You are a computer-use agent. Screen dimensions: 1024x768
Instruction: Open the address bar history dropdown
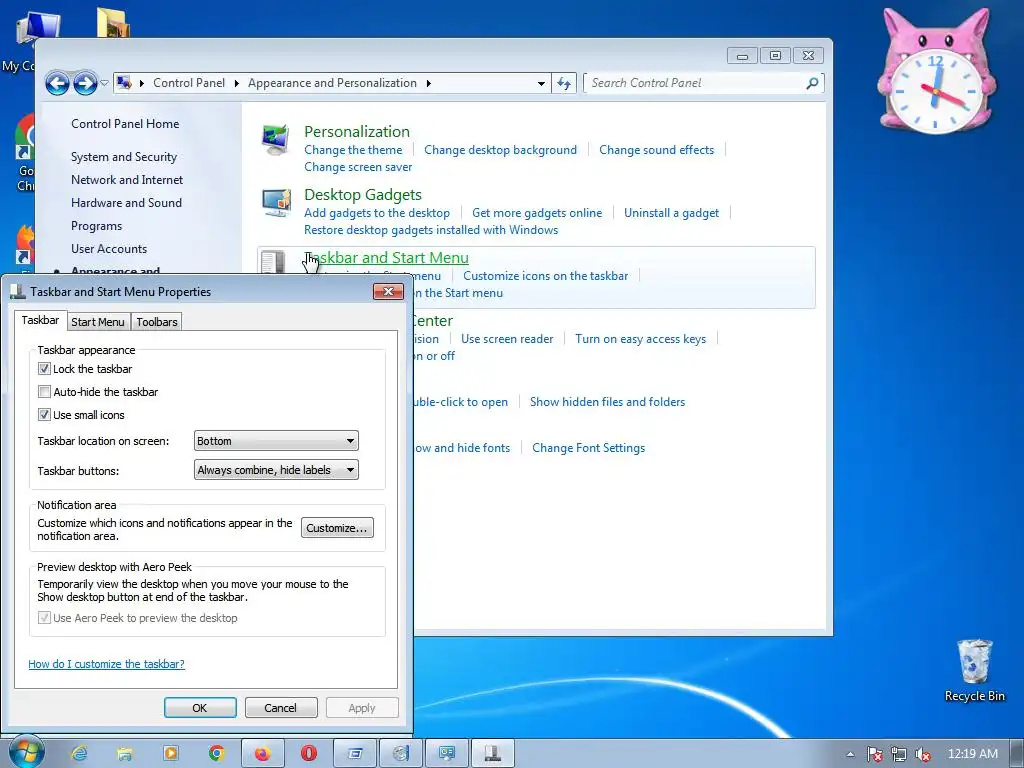pos(541,83)
